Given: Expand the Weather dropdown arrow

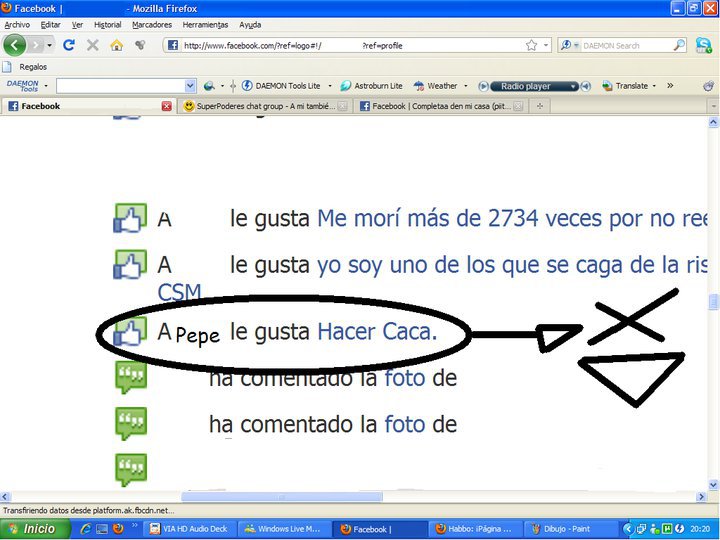Looking at the screenshot, I should 466,86.
